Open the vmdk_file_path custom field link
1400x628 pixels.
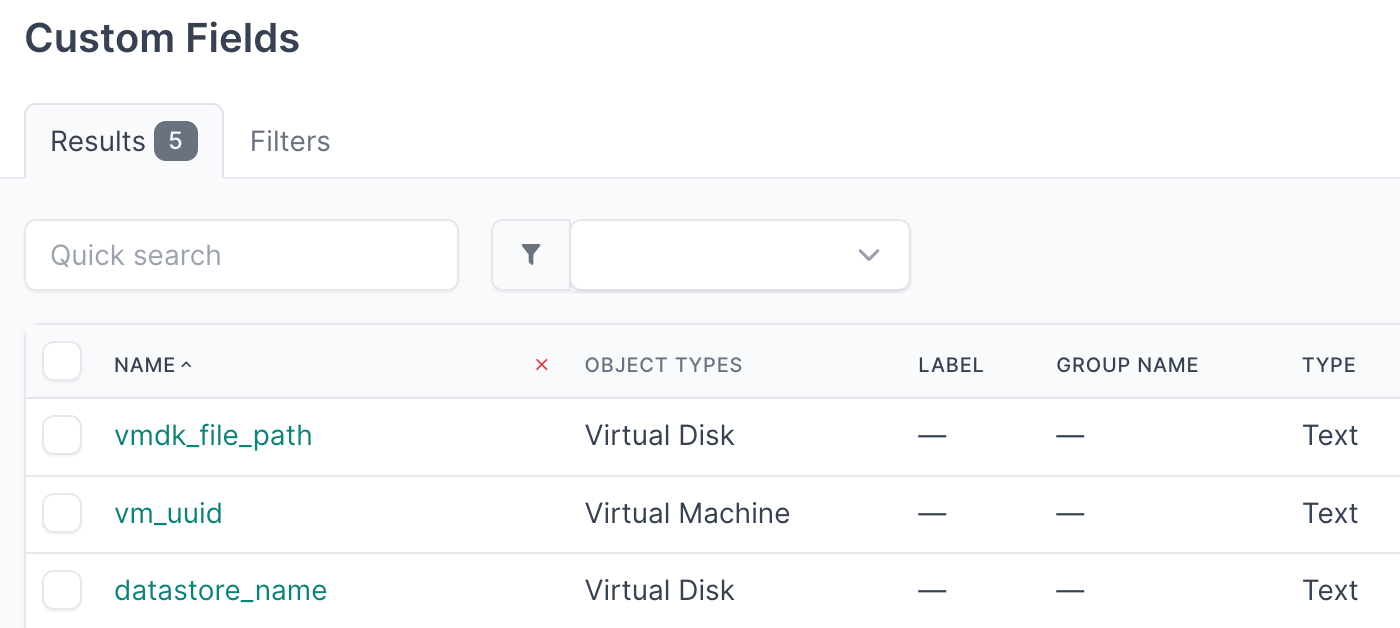(x=213, y=435)
